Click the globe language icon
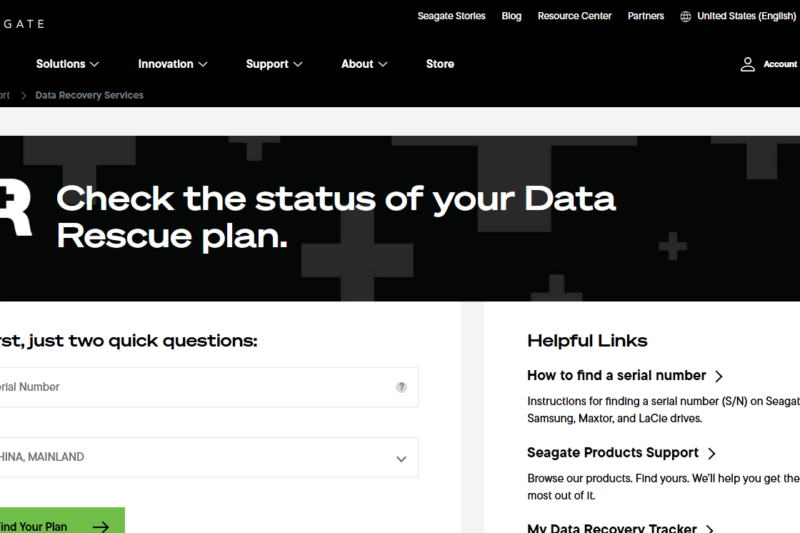The height and width of the screenshot is (533, 800). (x=685, y=16)
